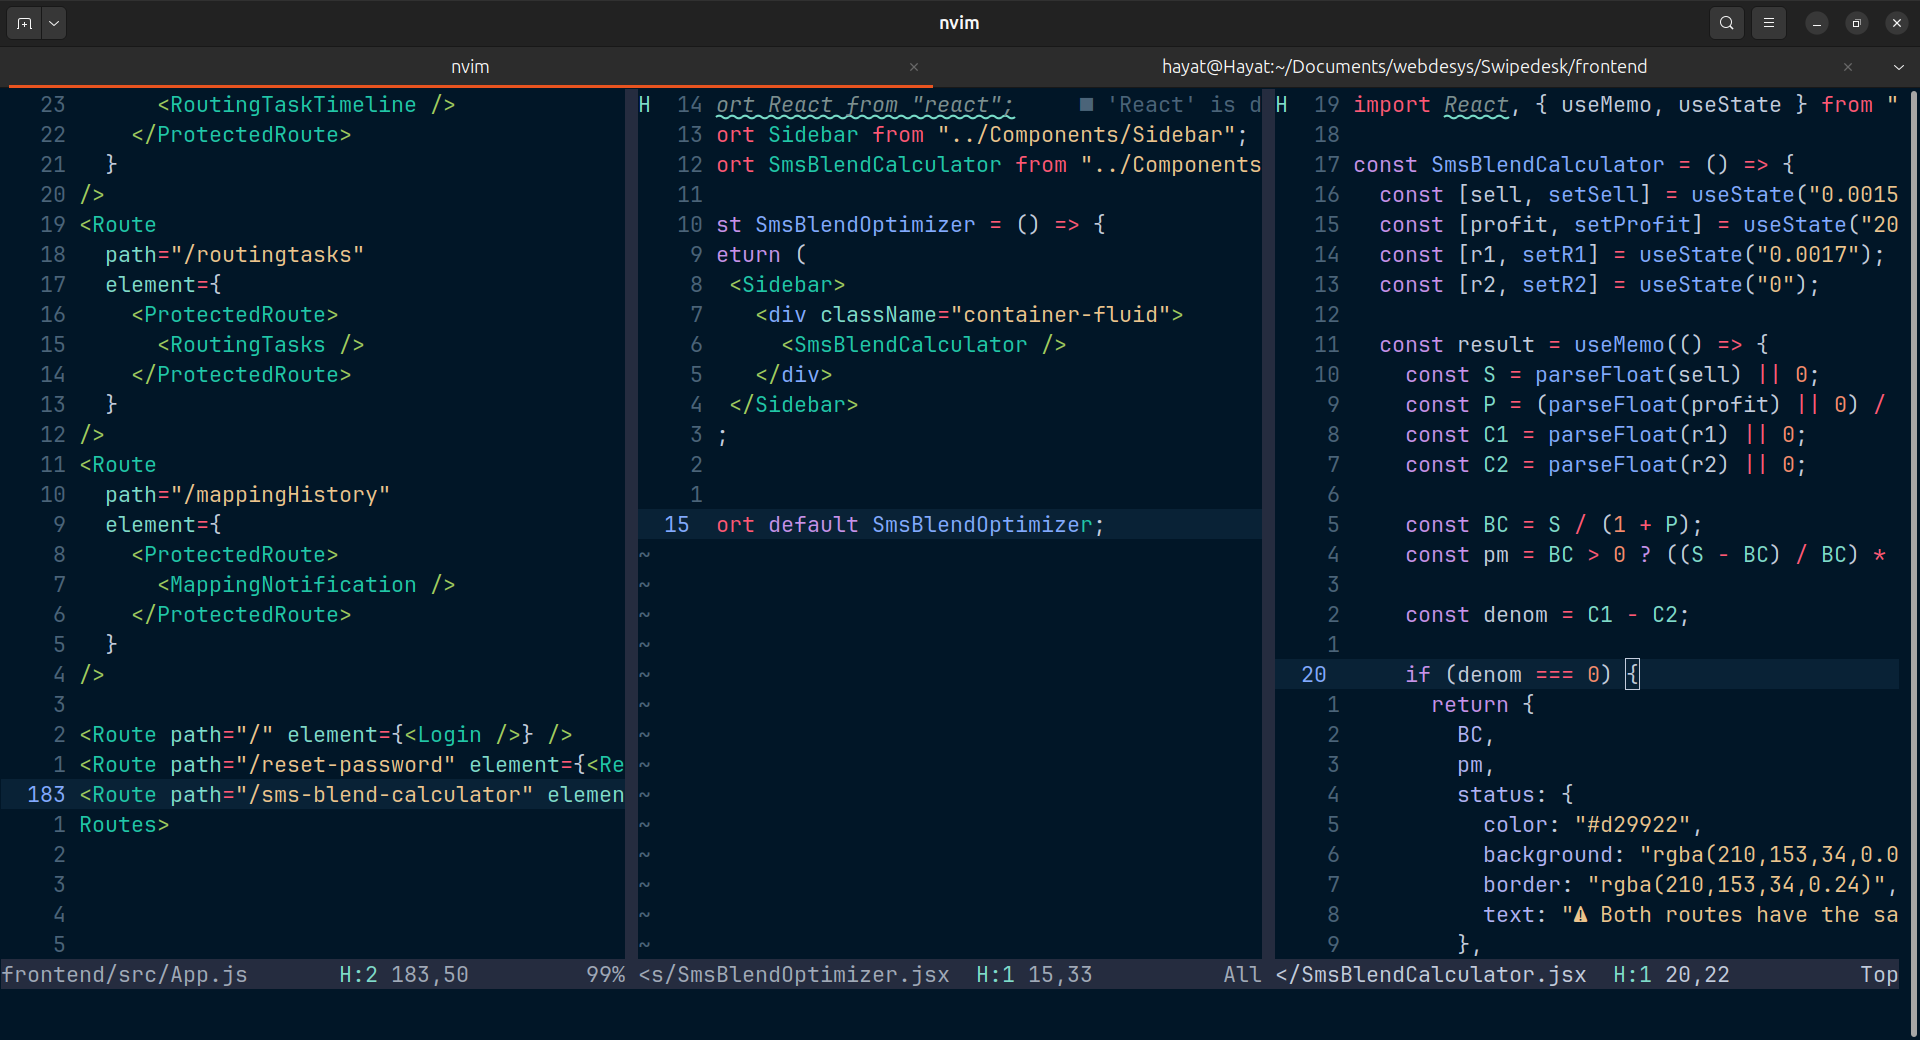Switch to the nvim tab
The width and height of the screenshot is (1920, 1040).
pos(469,67)
